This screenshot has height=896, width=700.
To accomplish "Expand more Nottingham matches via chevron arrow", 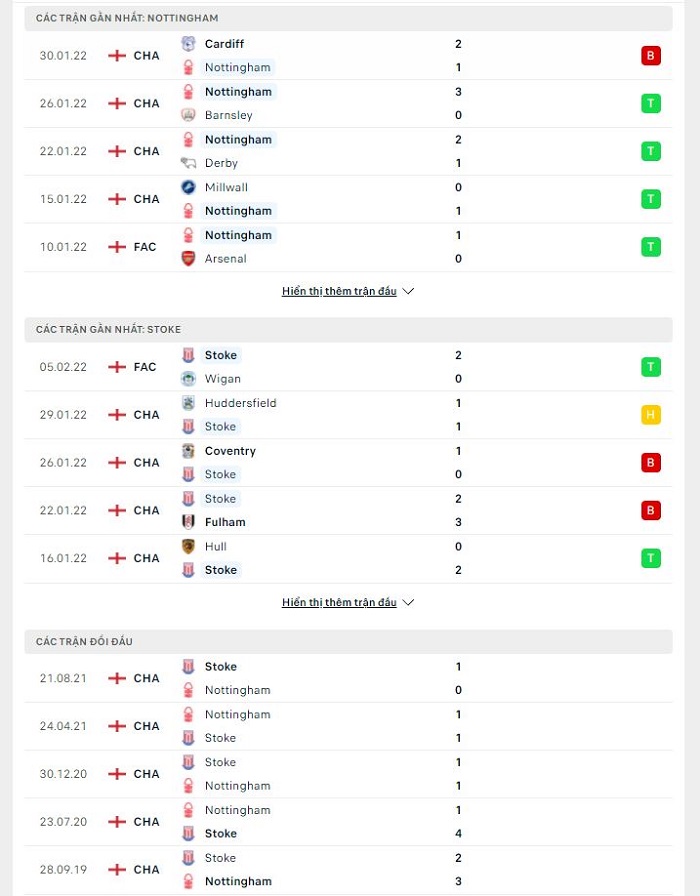I will [408, 291].
